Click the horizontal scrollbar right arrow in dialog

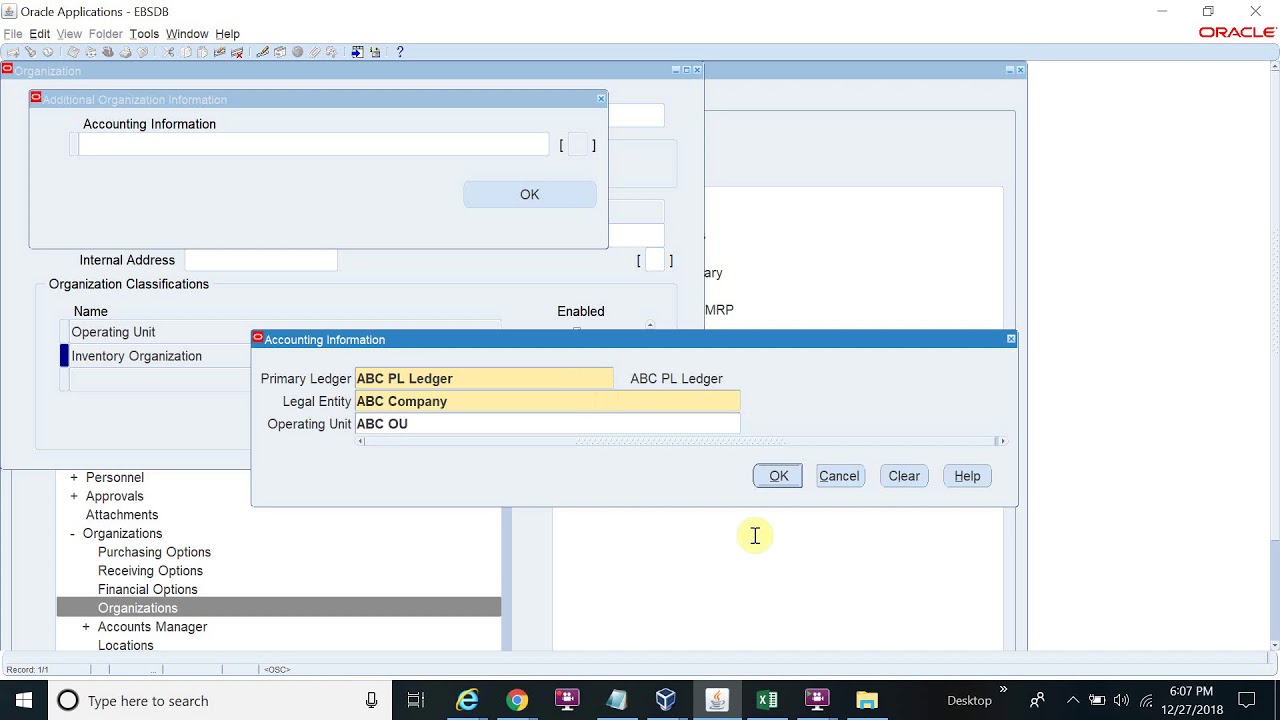pyautogui.click(x=1002, y=441)
